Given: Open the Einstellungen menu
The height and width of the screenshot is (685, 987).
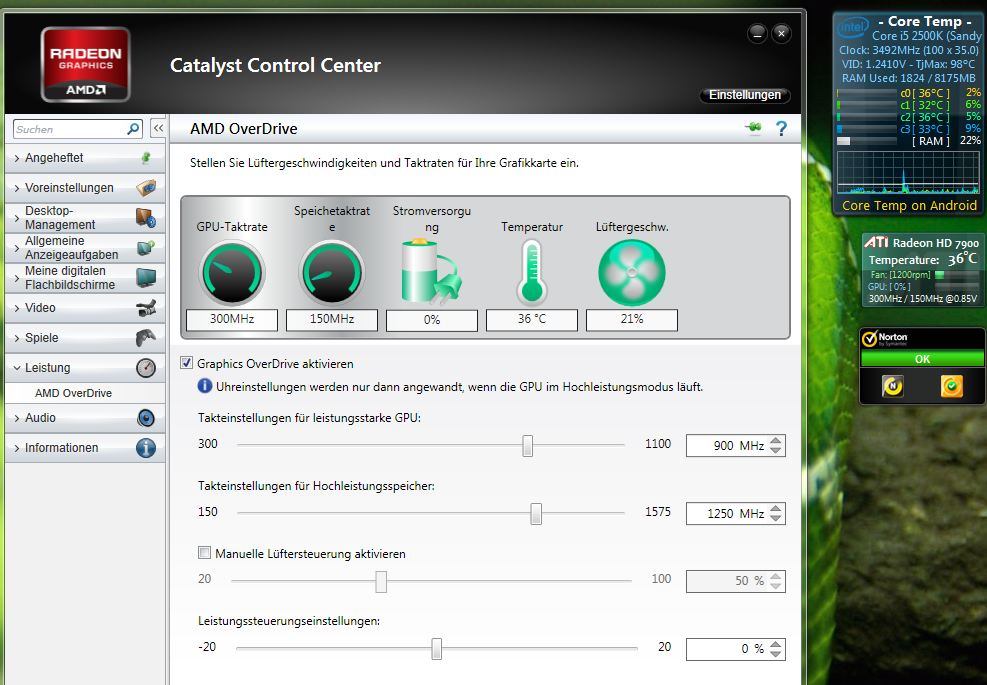Looking at the screenshot, I should 745,94.
